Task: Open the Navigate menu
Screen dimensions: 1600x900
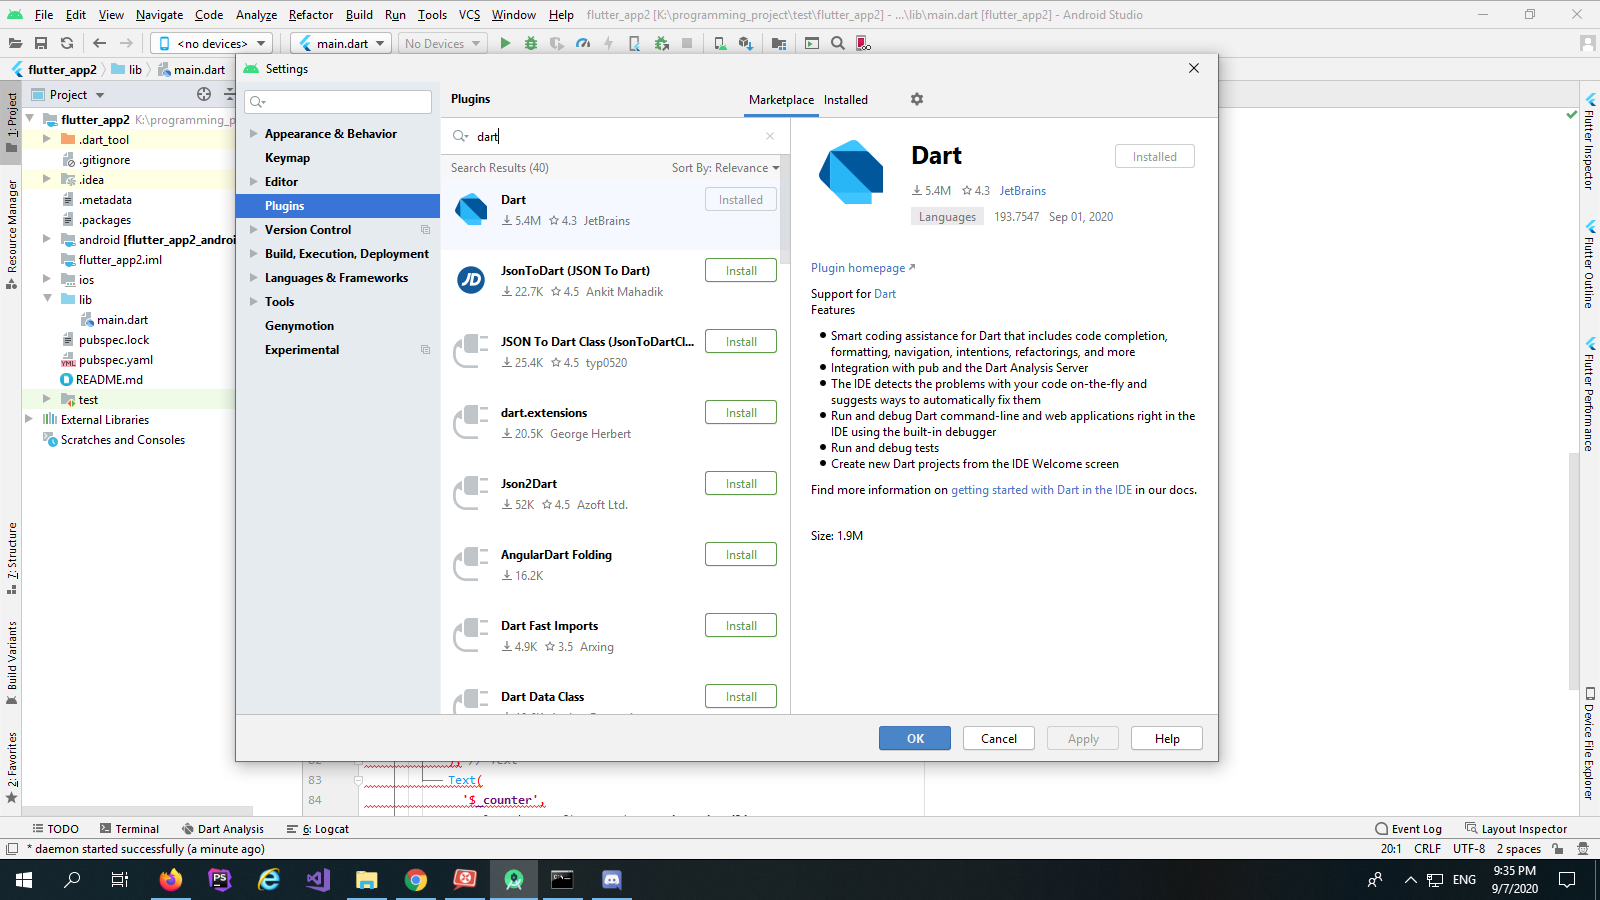Action: (x=159, y=15)
